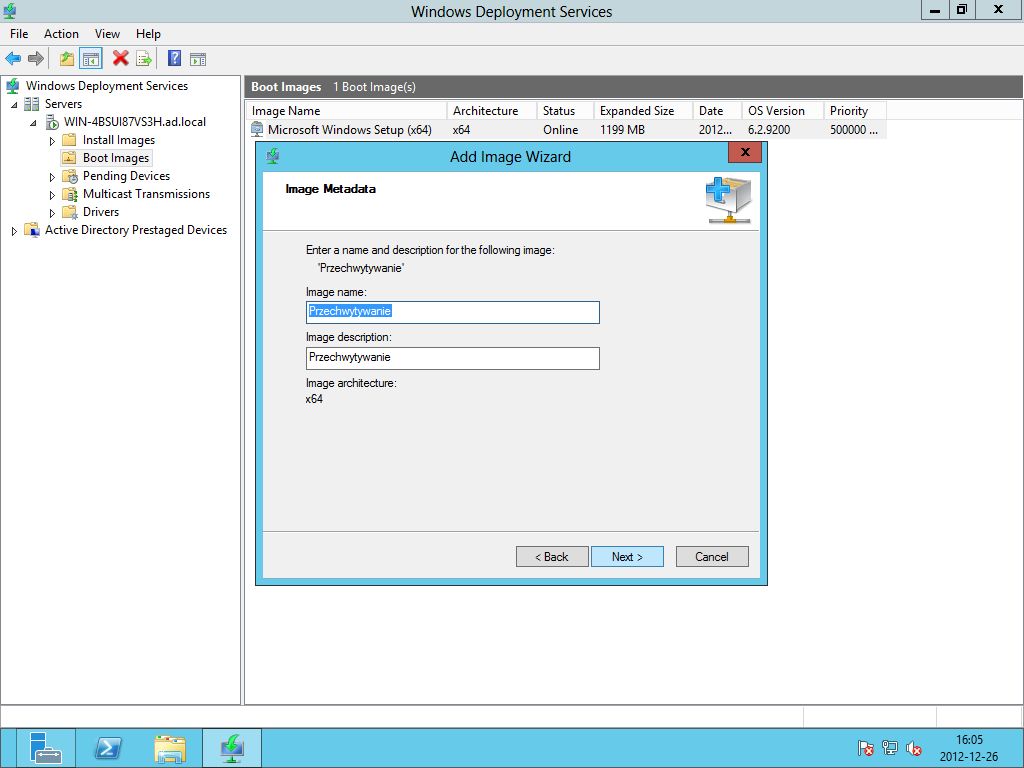1024x768 pixels.
Task: Open the File menu
Action: point(19,34)
